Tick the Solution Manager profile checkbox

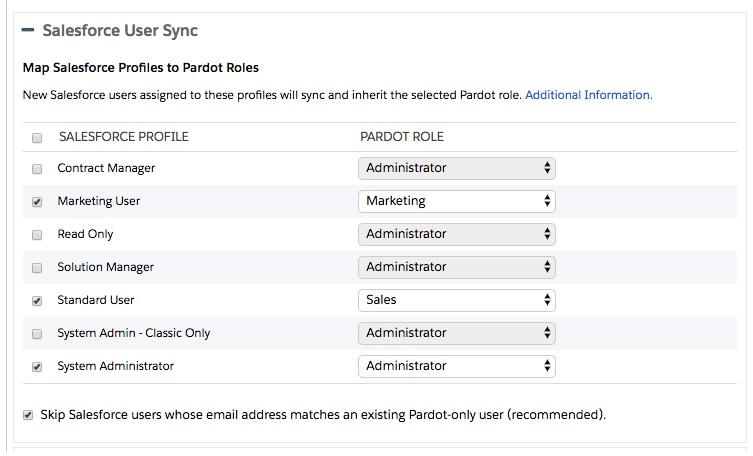coord(38,267)
